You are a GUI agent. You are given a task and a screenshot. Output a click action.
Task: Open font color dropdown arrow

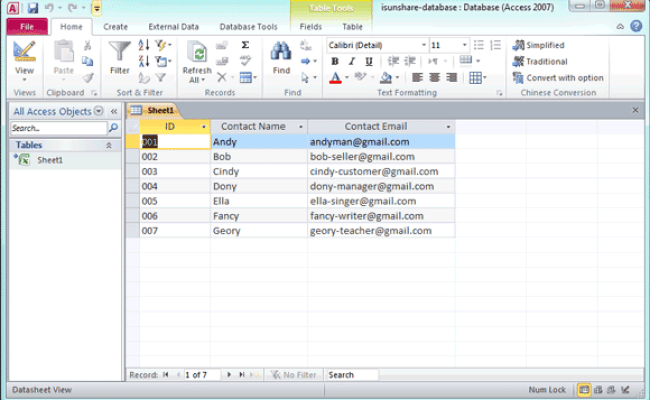pyautogui.click(x=347, y=78)
